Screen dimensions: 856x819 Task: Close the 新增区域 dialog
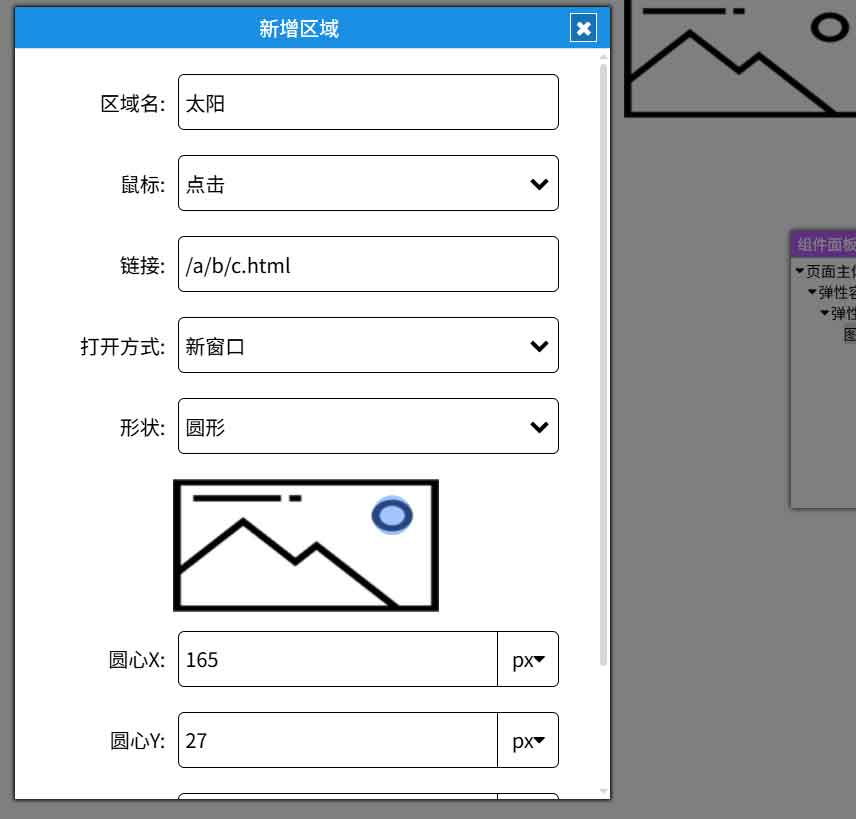point(583,28)
